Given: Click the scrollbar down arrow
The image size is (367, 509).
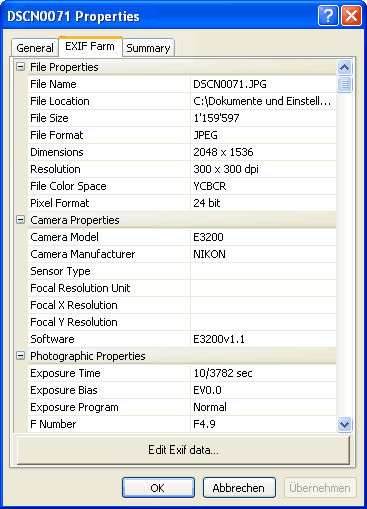Looking at the screenshot, I should (344, 425).
